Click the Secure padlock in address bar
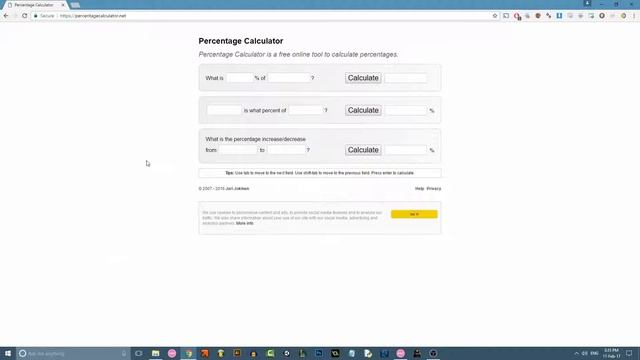 [36, 16]
